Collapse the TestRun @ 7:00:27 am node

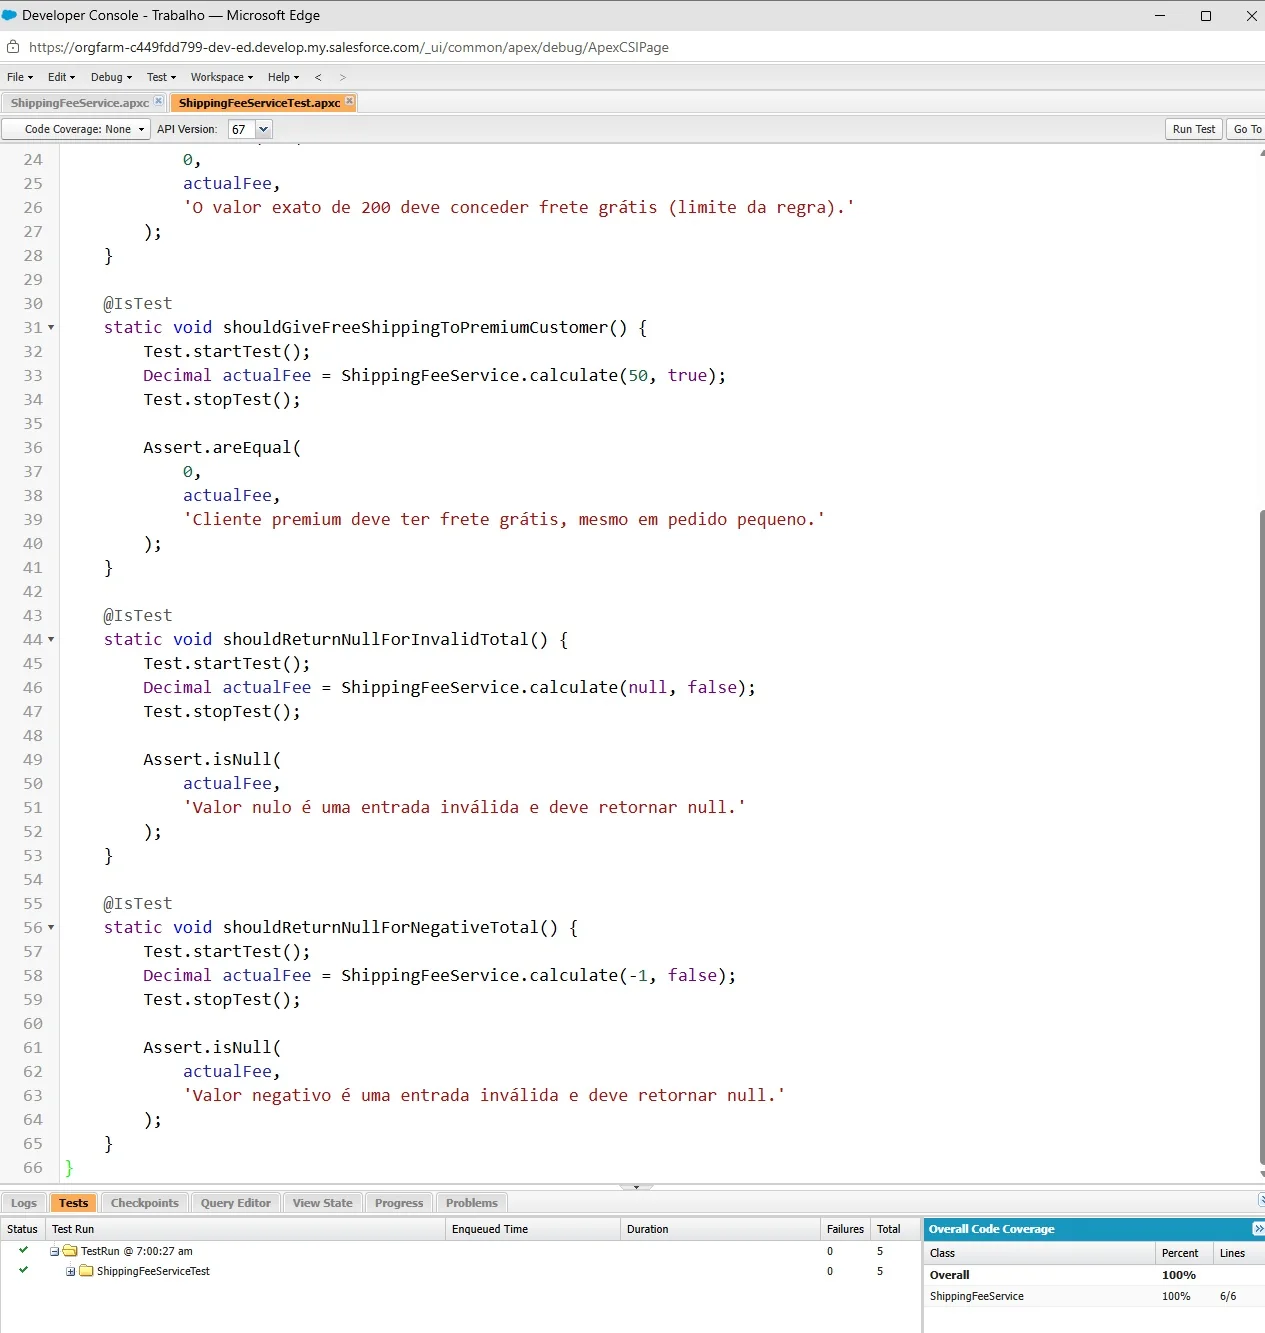54,1251
